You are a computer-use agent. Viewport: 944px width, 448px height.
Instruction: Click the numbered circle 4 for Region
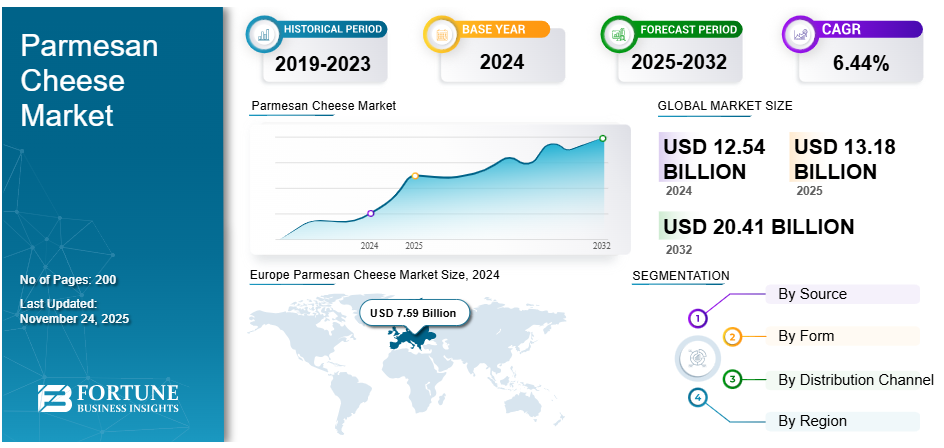click(698, 398)
